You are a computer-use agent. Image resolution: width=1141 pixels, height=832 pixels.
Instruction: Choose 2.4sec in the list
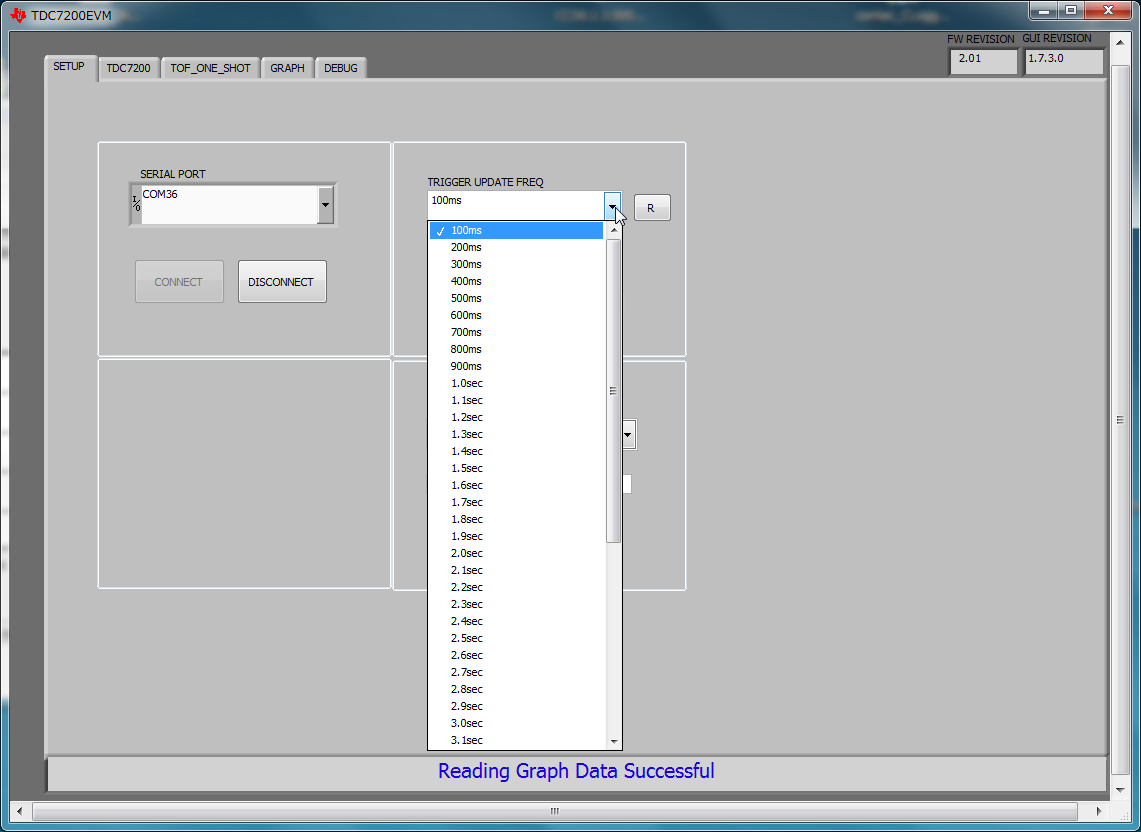pyautogui.click(x=517, y=621)
